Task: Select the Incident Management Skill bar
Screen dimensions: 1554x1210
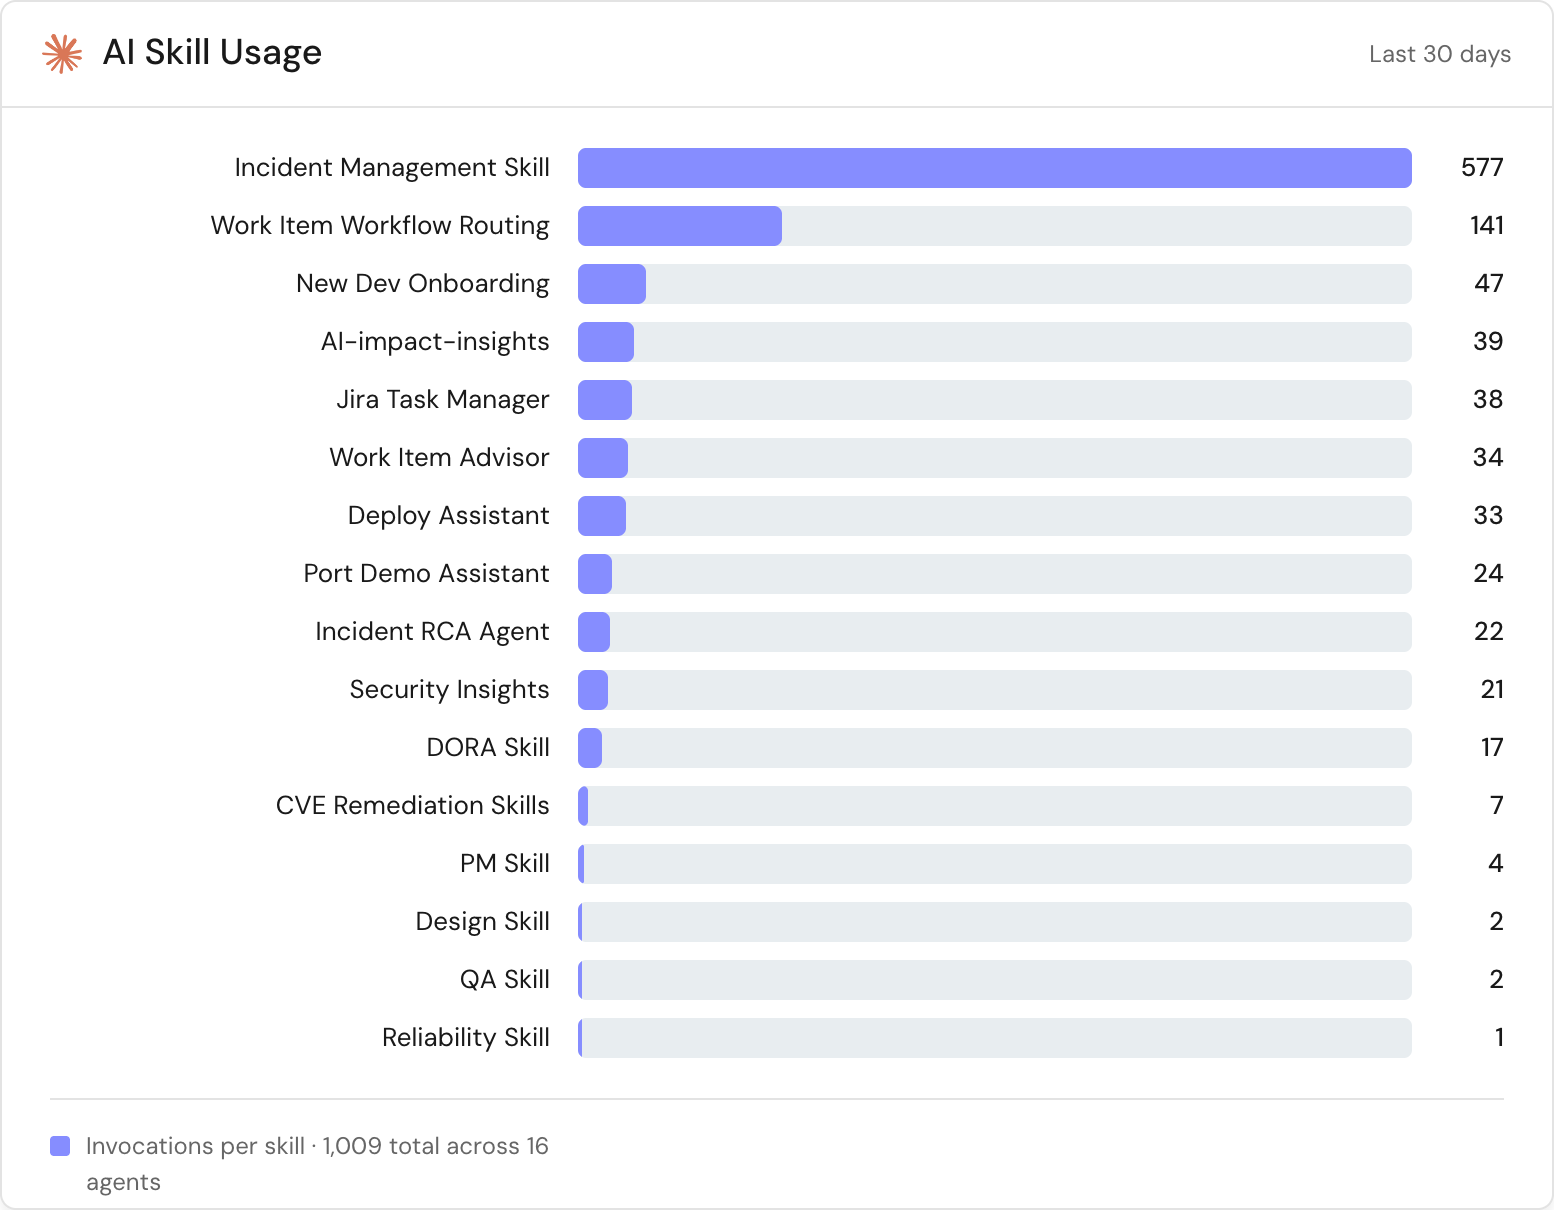Action: 995,168
